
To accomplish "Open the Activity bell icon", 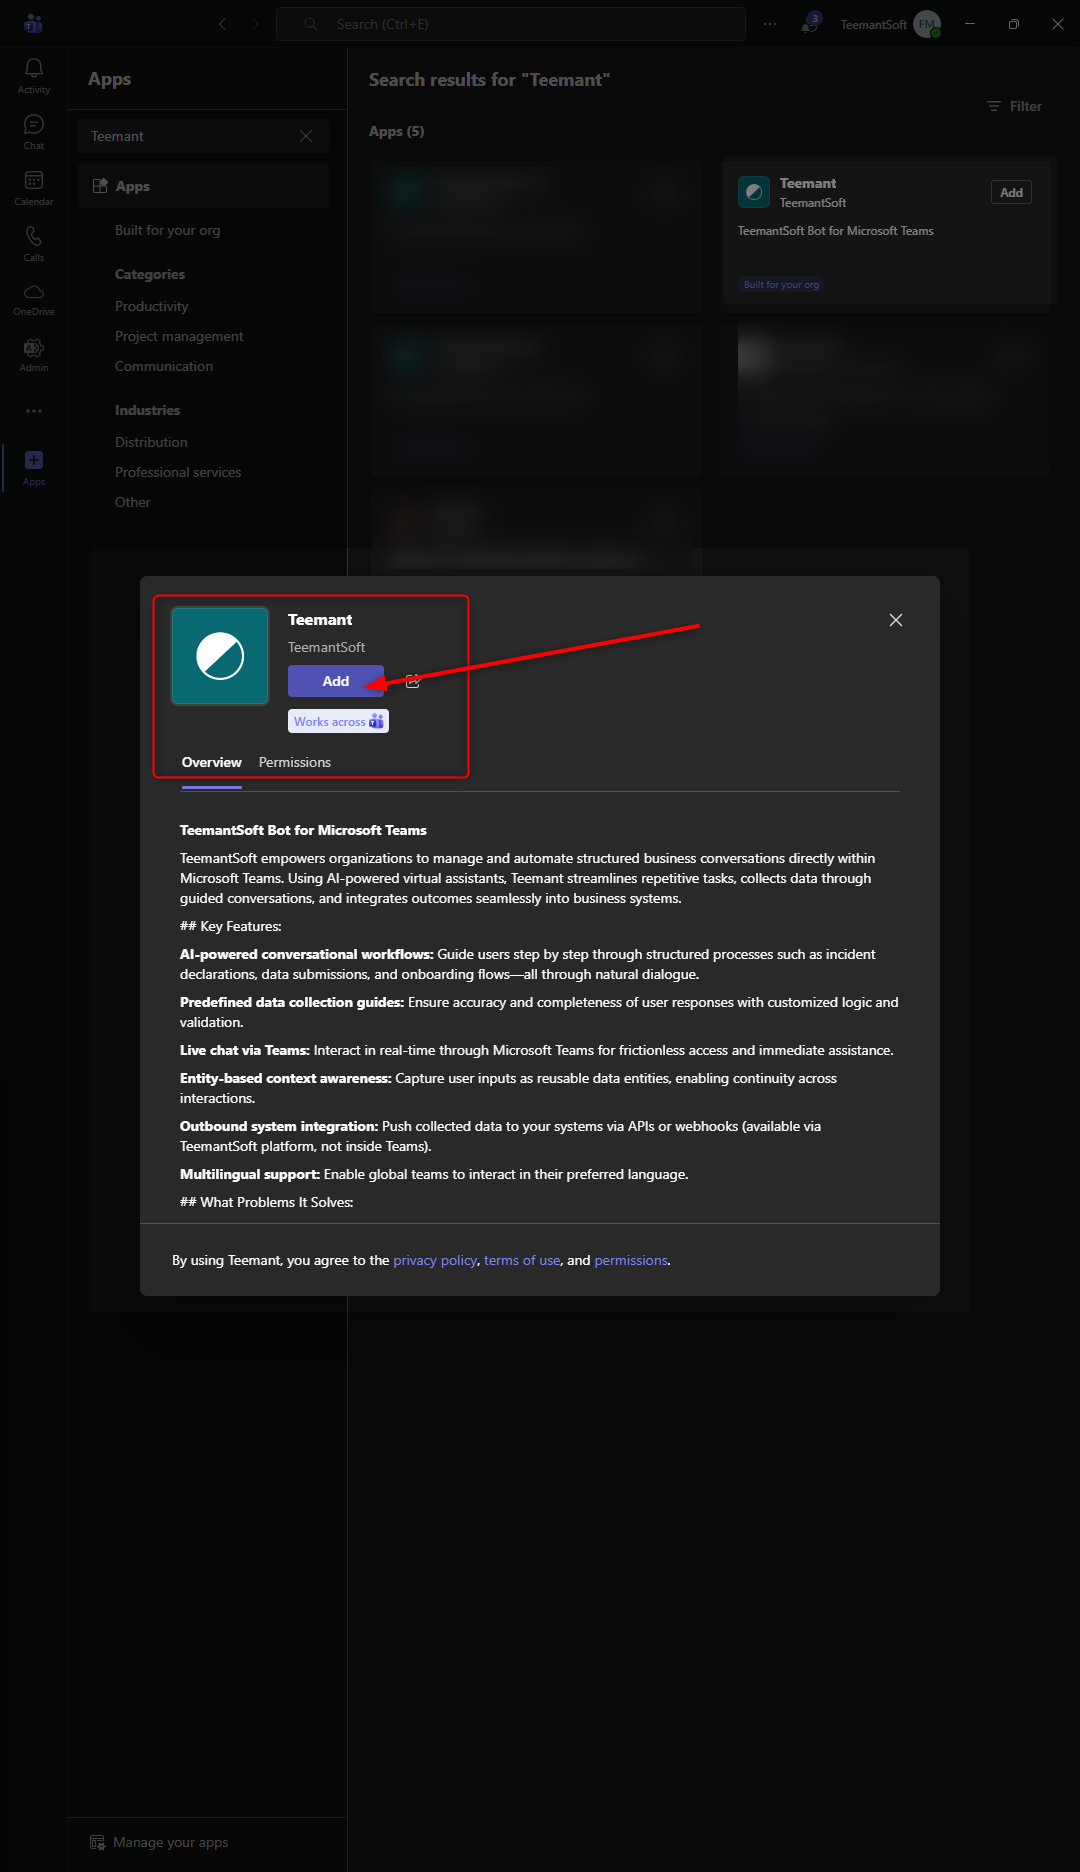I will (x=33, y=75).
